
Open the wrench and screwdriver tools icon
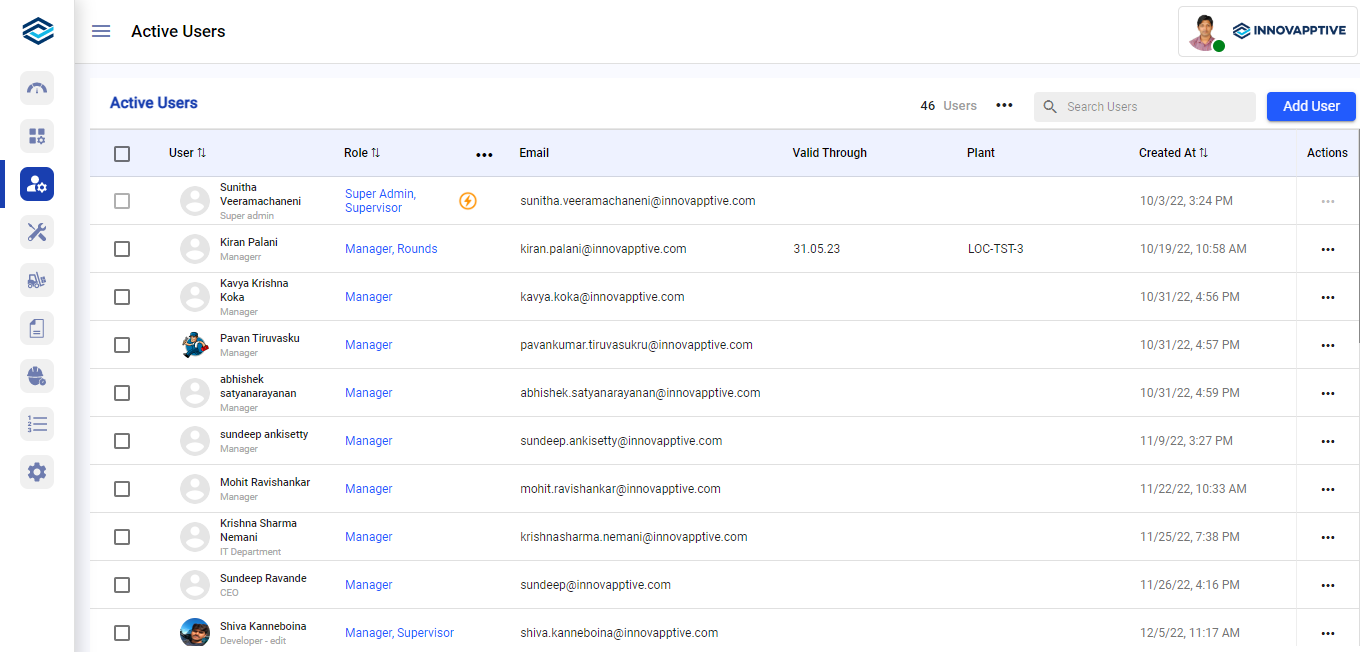(x=37, y=232)
